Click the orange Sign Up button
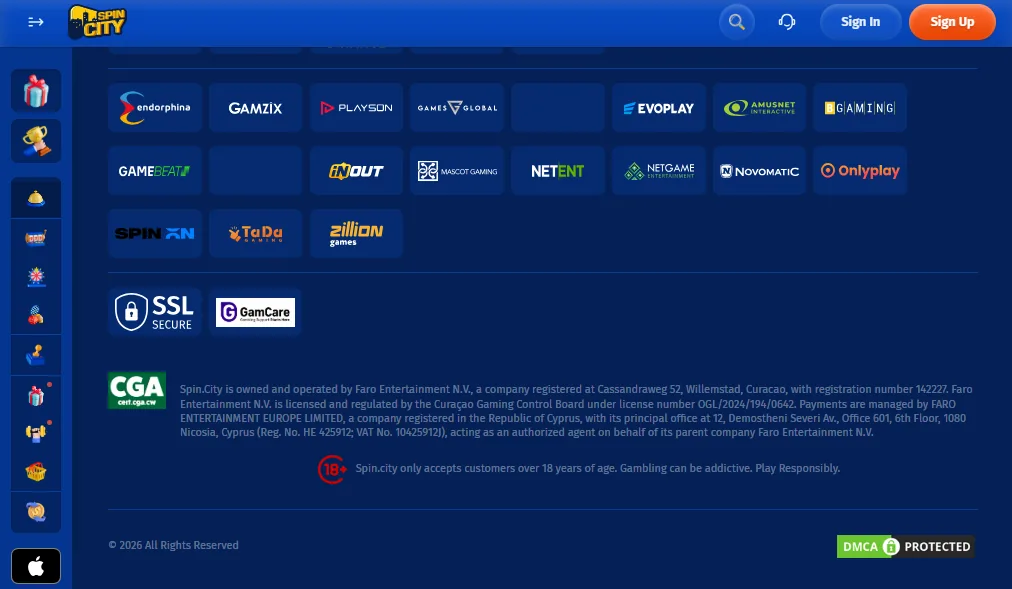This screenshot has width=1012, height=589. tap(952, 22)
